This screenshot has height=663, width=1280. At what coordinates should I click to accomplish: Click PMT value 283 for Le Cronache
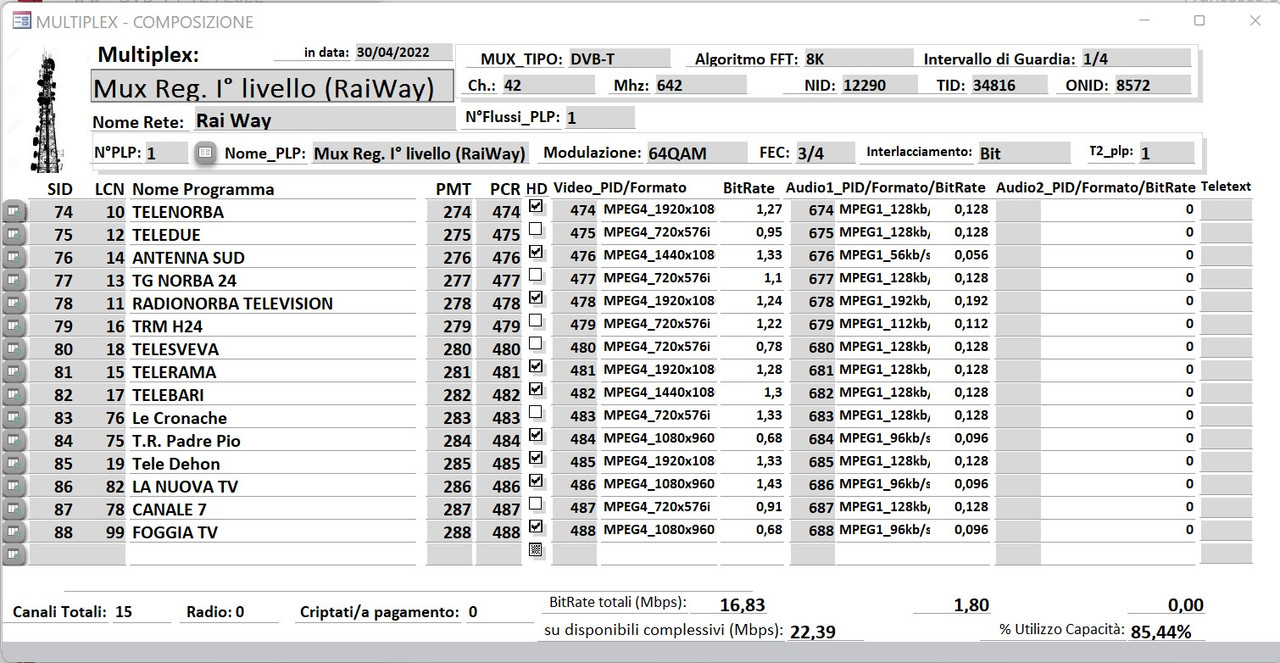pos(450,418)
